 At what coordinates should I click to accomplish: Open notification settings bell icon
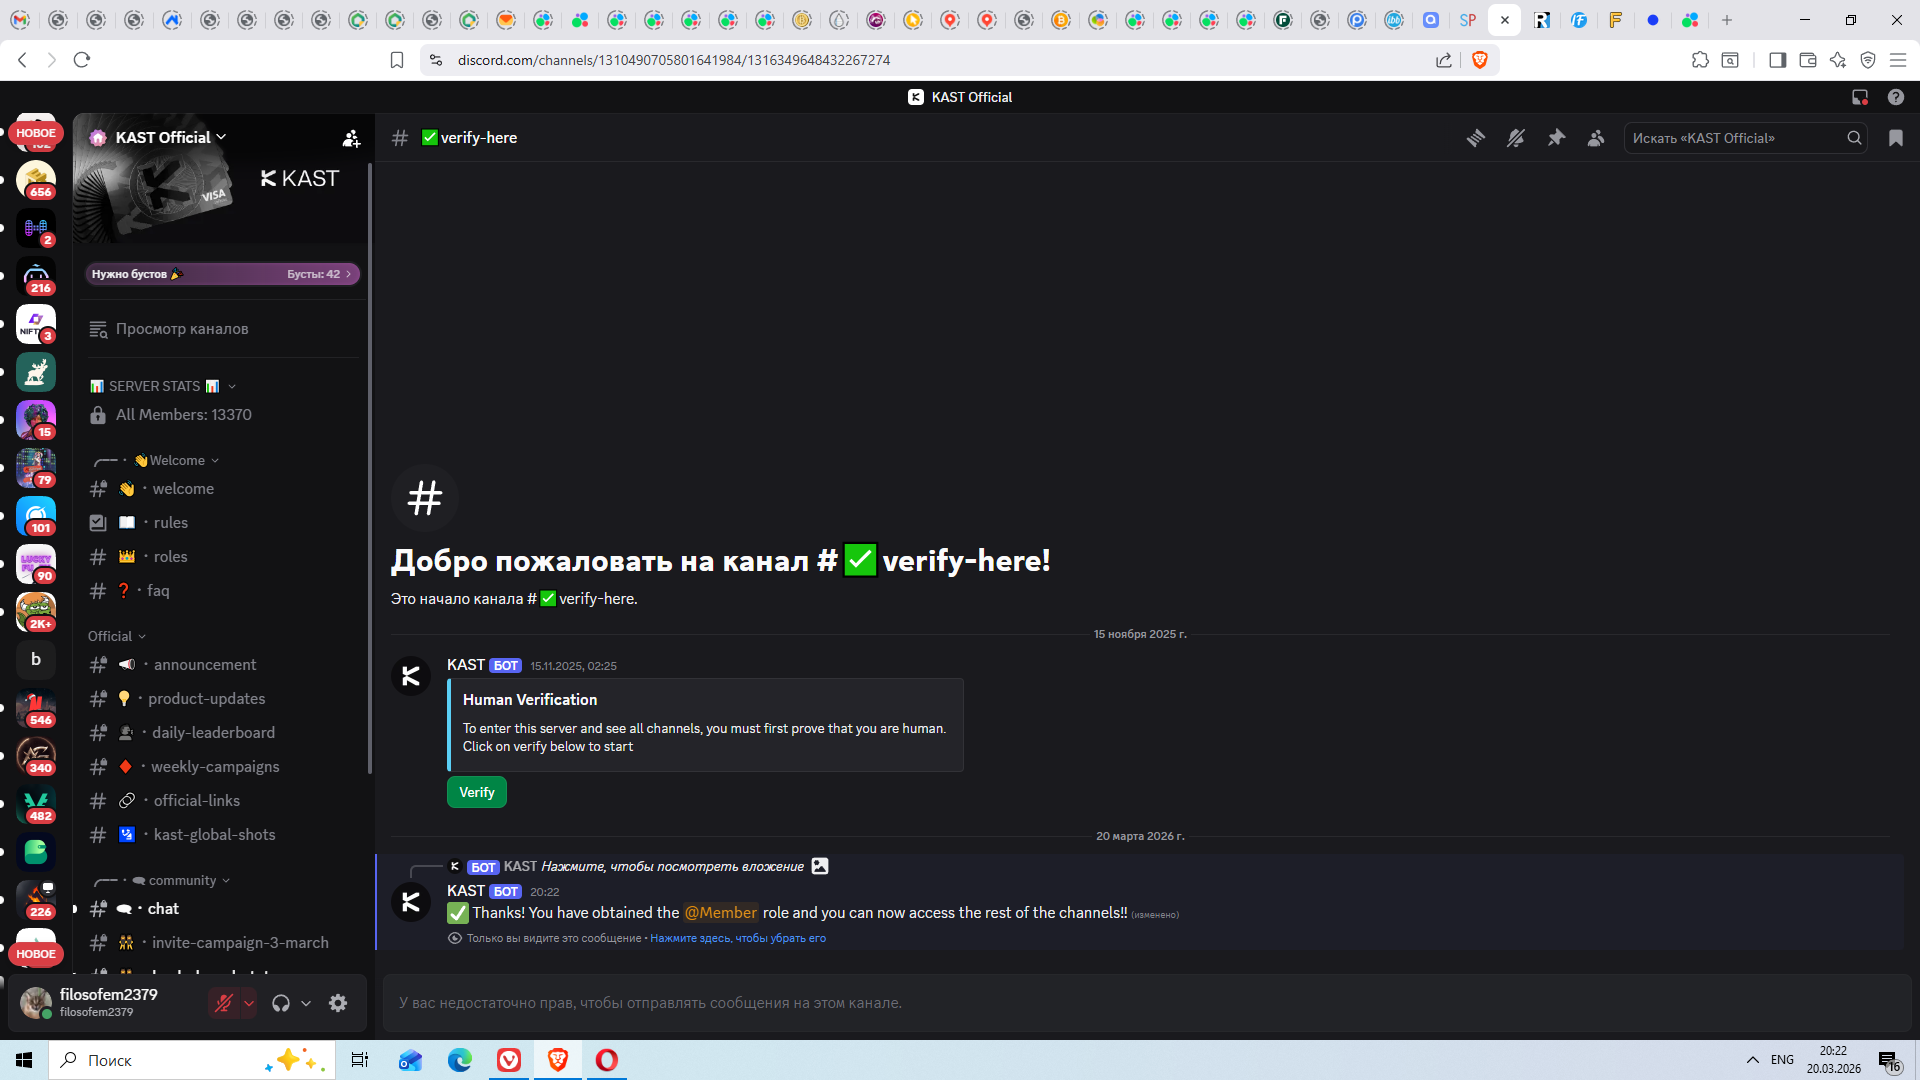click(1516, 138)
